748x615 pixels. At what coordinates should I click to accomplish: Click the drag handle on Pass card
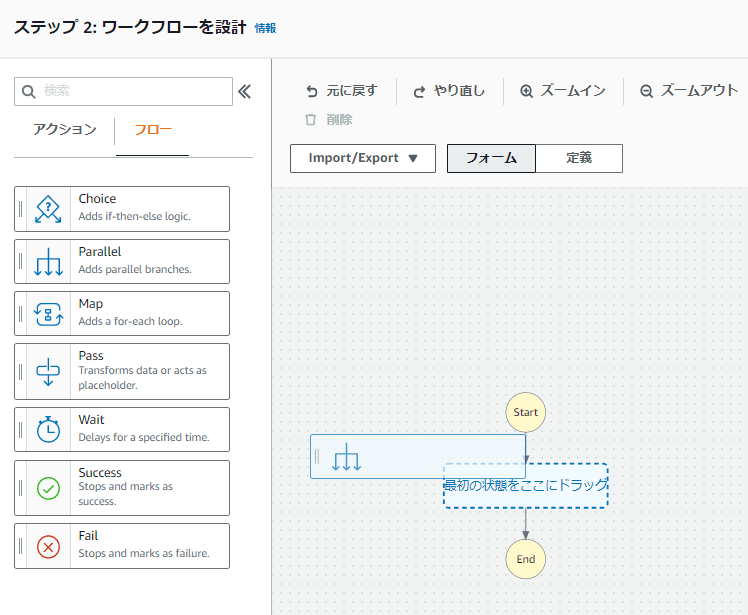tap(21, 372)
